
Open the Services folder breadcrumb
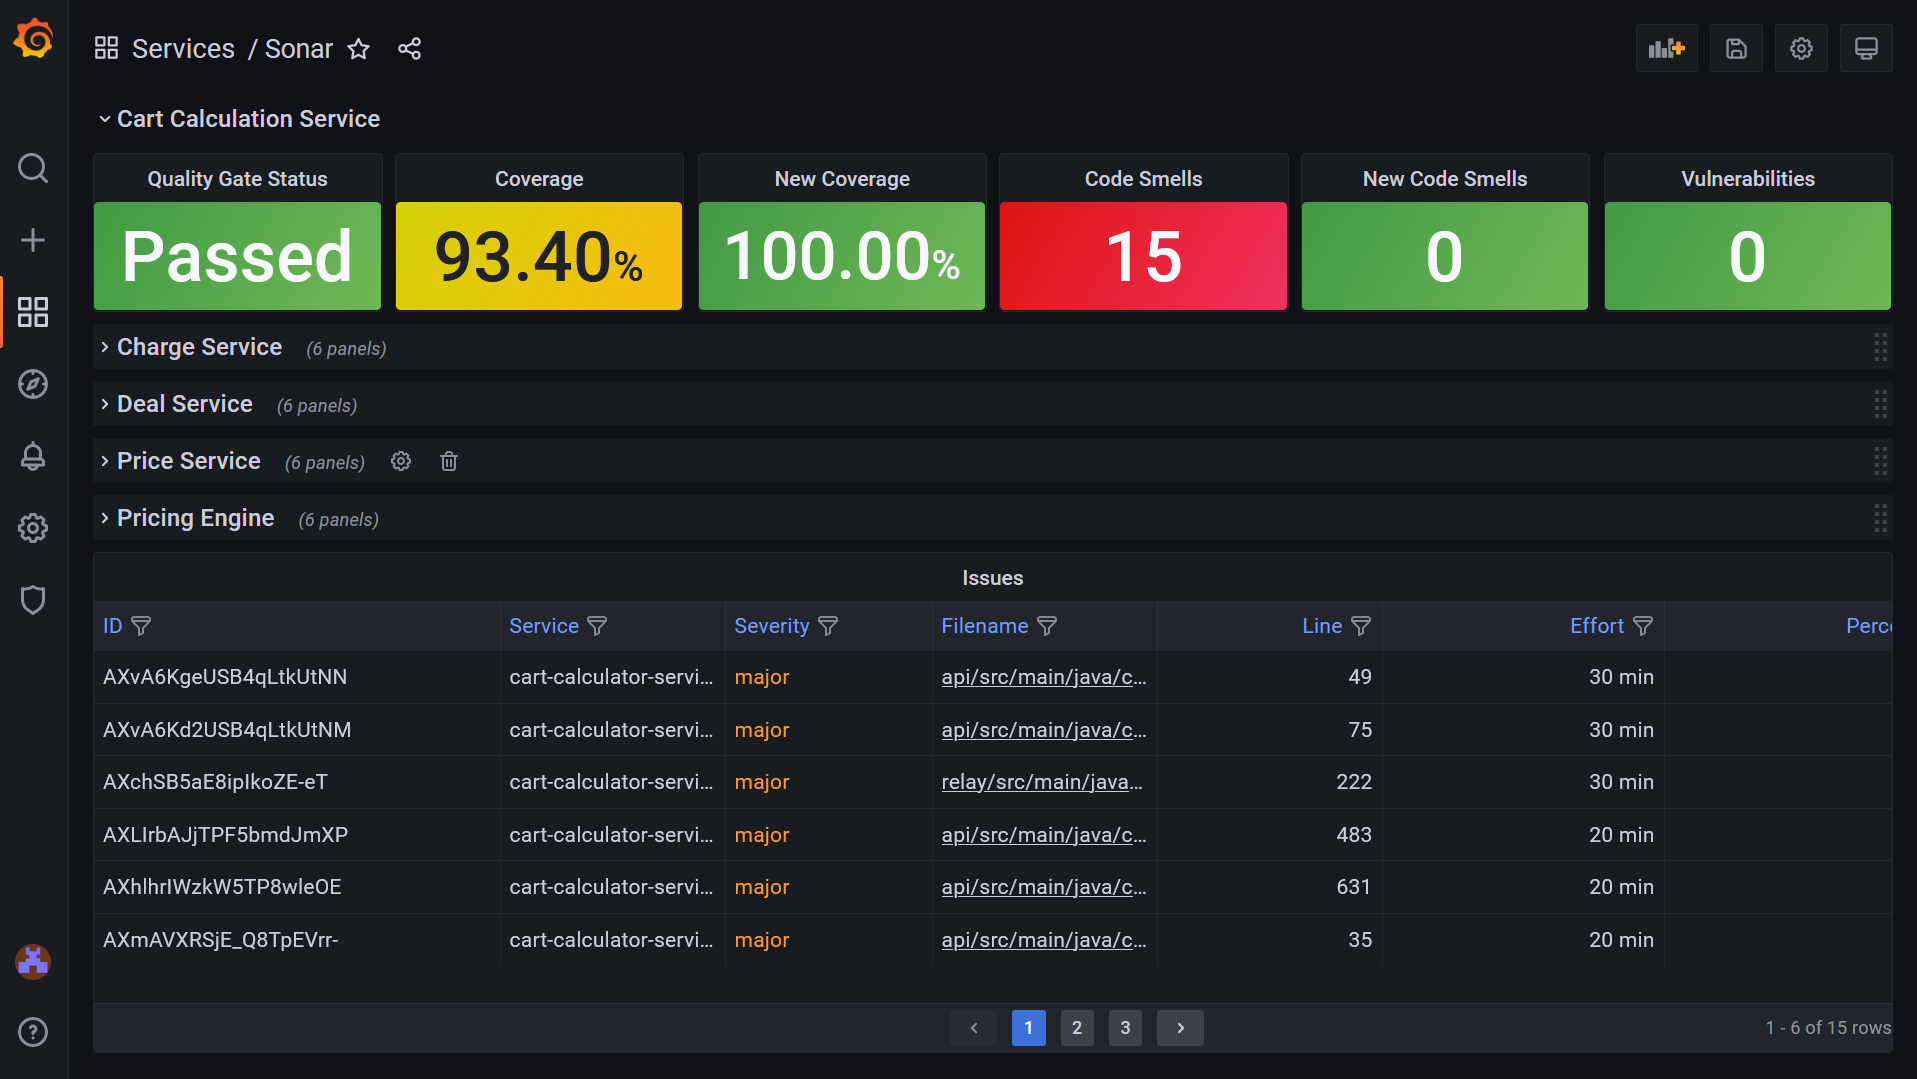click(183, 49)
